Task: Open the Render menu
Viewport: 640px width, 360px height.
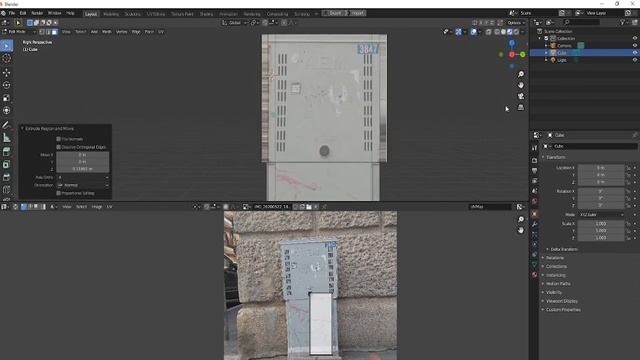Action: tap(37, 13)
